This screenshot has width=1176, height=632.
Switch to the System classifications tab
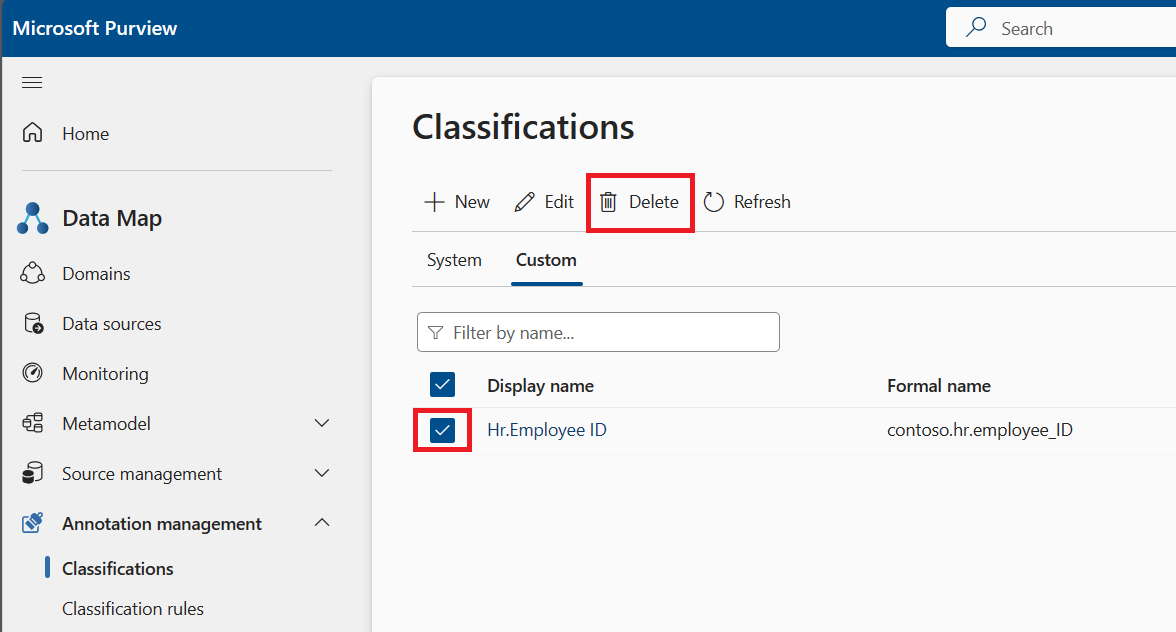[454, 259]
